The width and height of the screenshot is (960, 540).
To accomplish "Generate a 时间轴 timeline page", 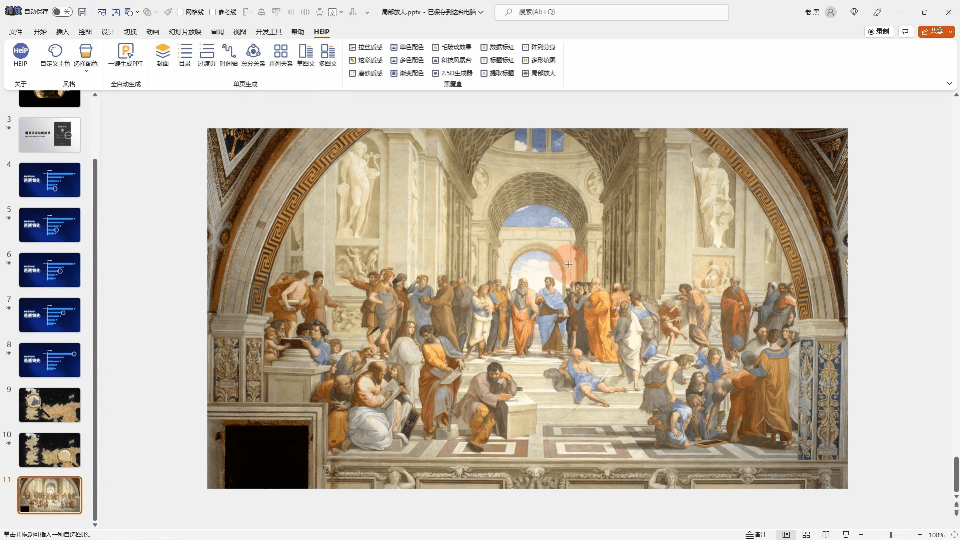I will coord(229,54).
